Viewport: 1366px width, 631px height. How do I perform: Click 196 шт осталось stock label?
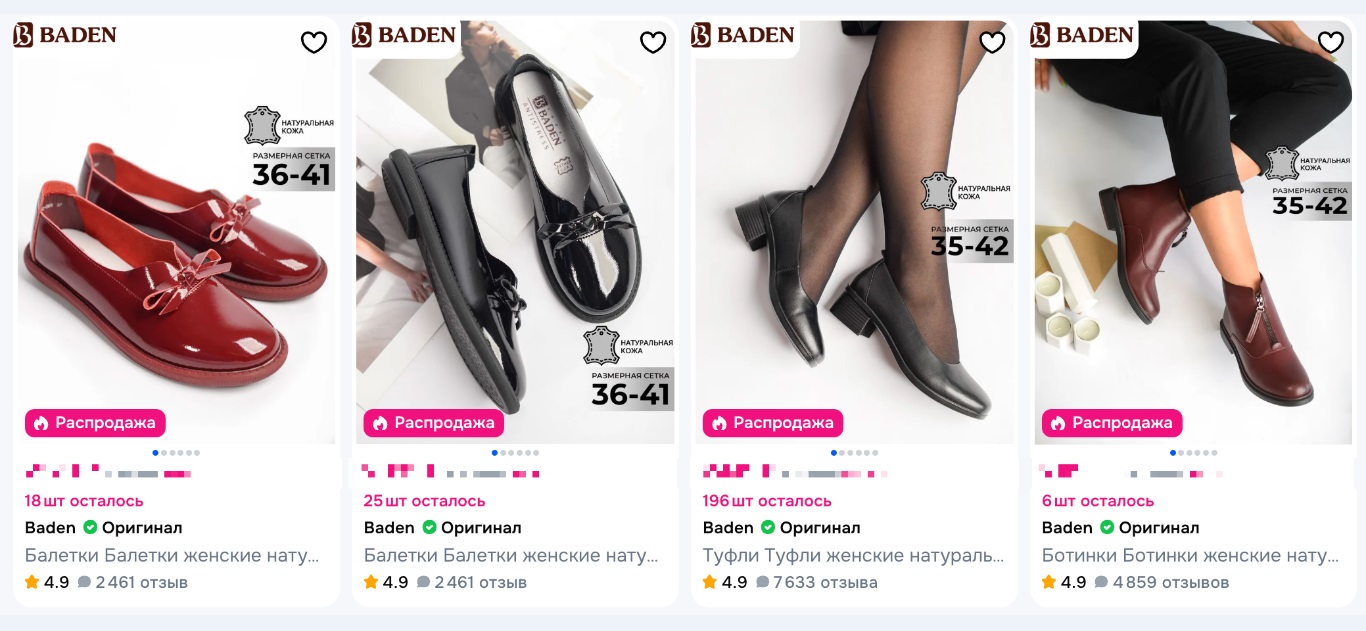767,501
